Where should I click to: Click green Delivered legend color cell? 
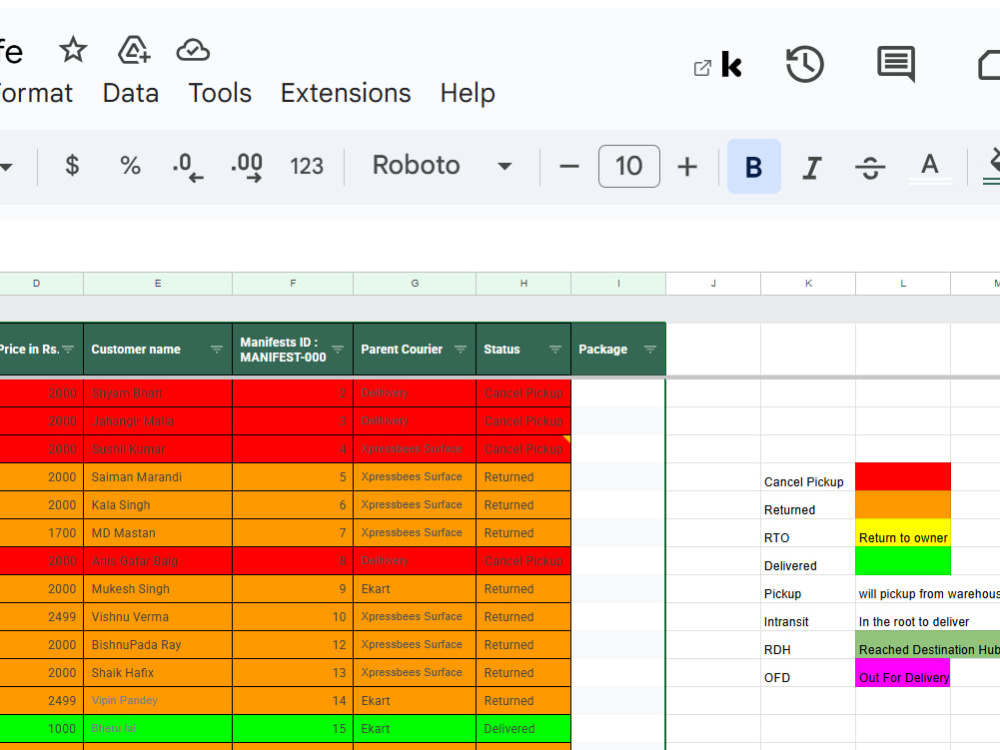click(902, 561)
